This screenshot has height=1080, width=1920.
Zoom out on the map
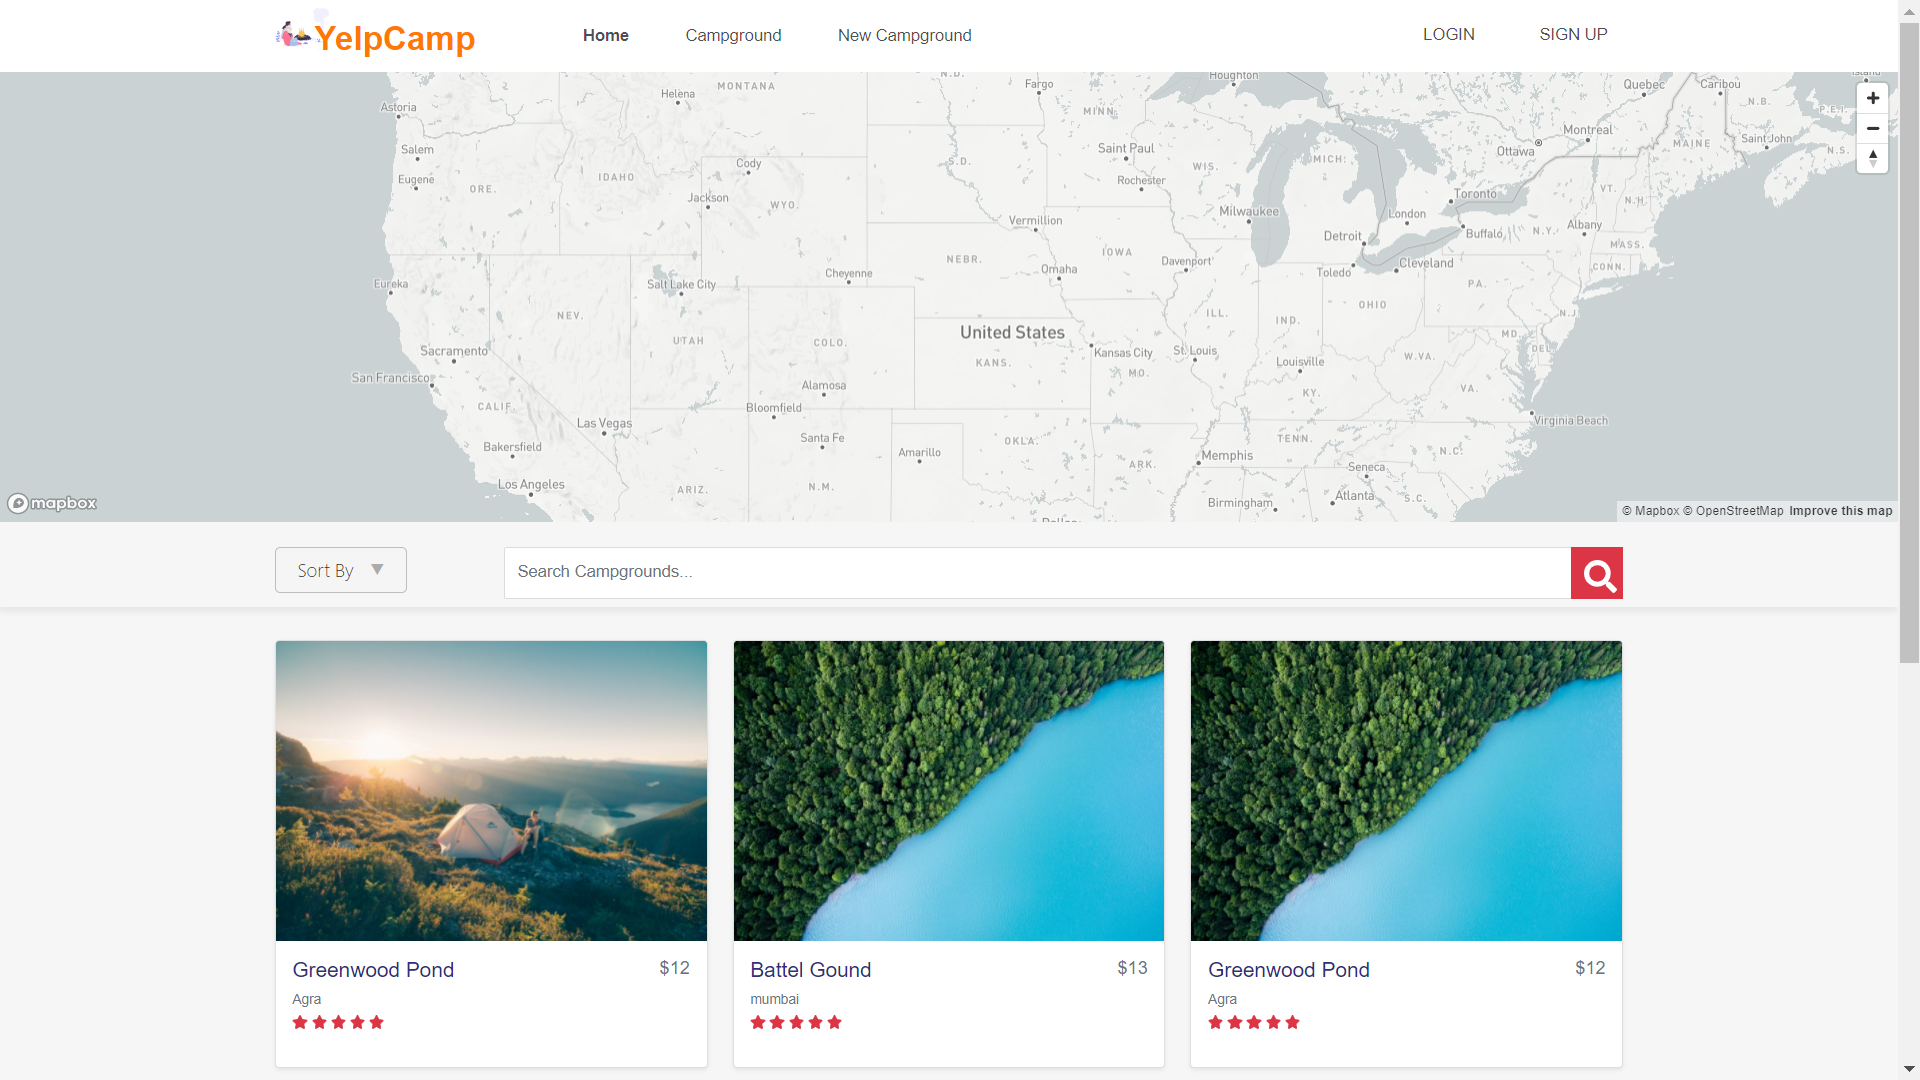pyautogui.click(x=1873, y=128)
